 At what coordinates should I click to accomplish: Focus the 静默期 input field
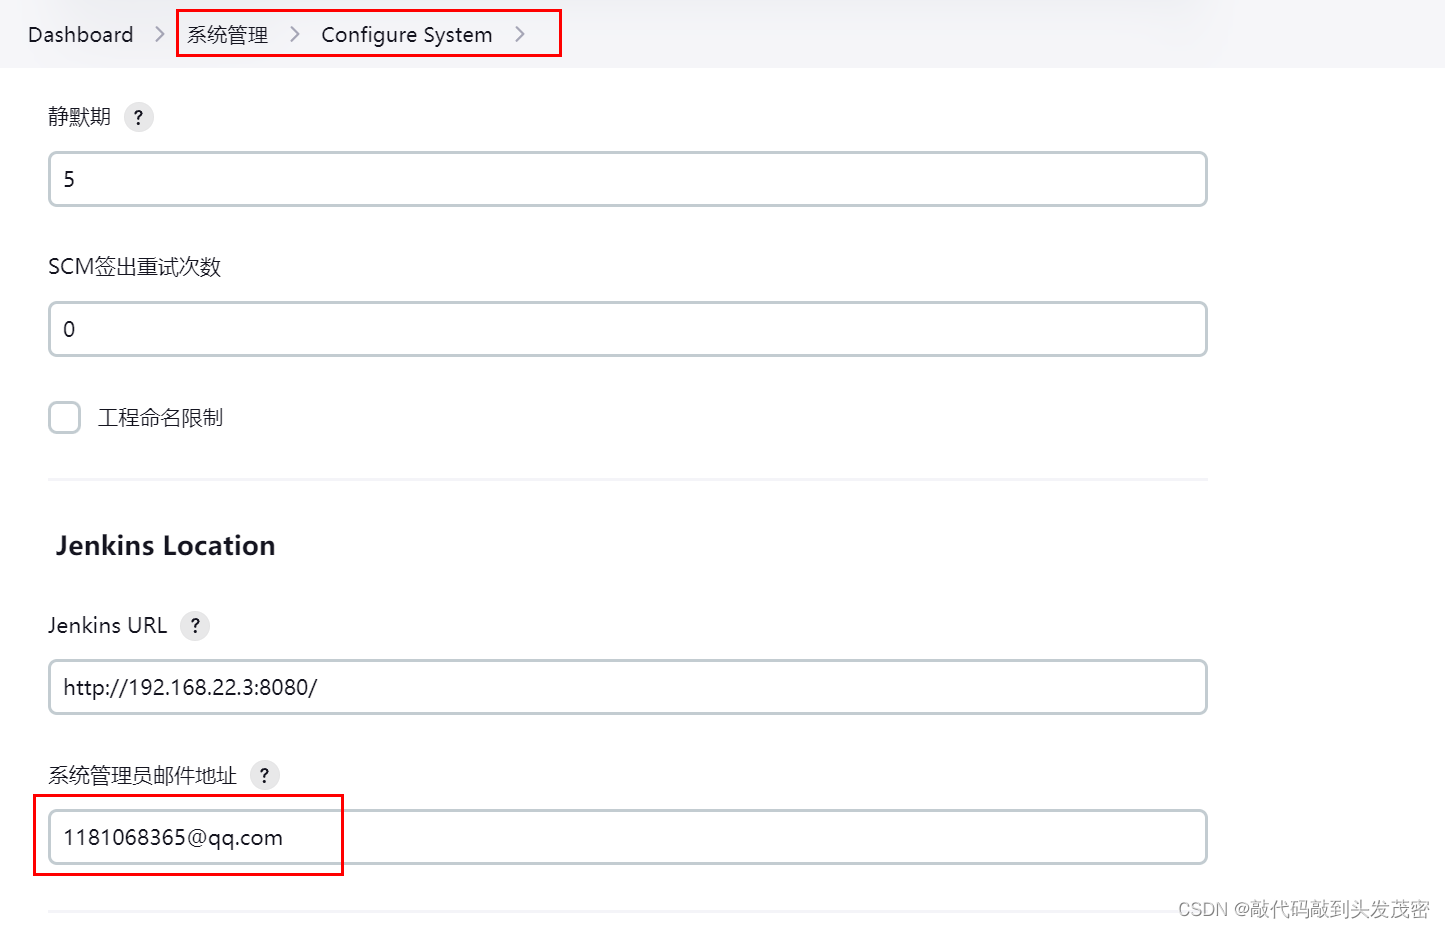pyautogui.click(x=628, y=179)
